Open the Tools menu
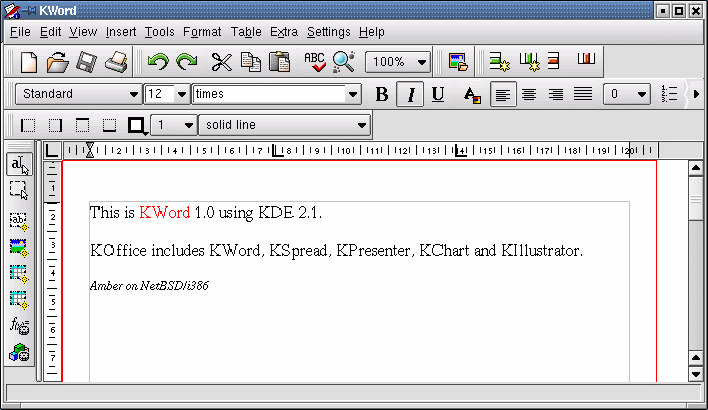 coord(159,32)
